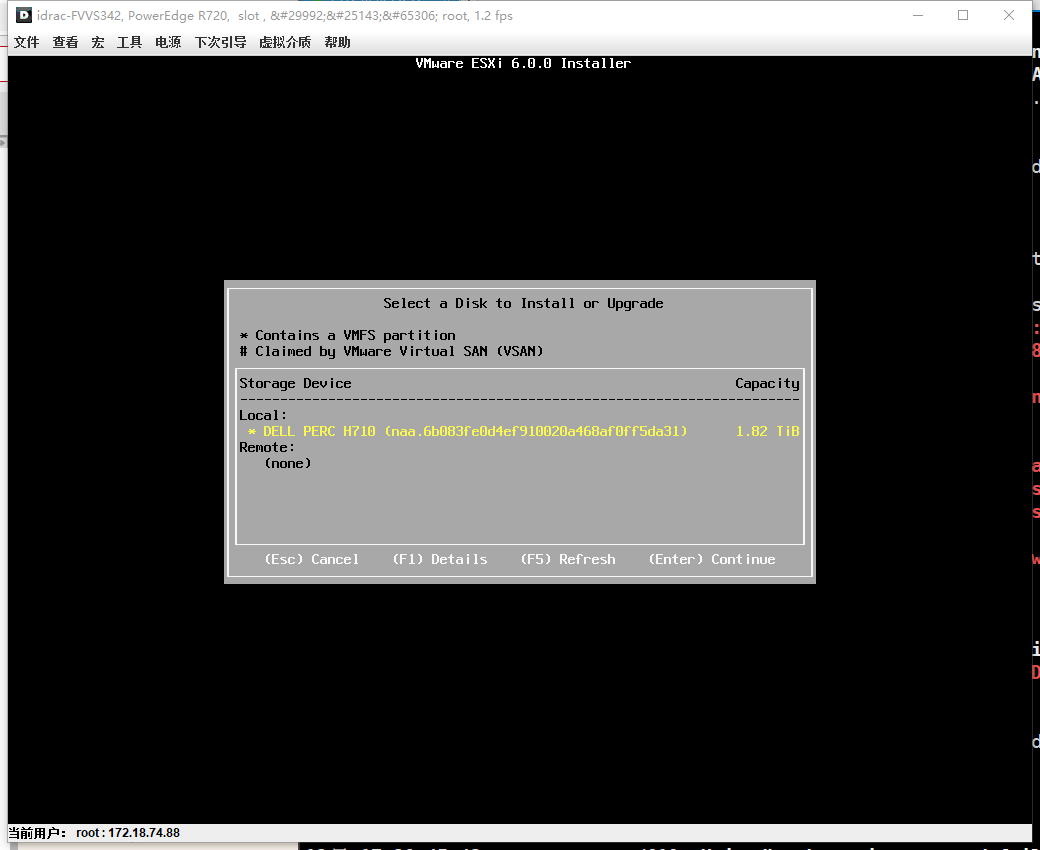Click the (F5) Refresh option

tap(568, 560)
